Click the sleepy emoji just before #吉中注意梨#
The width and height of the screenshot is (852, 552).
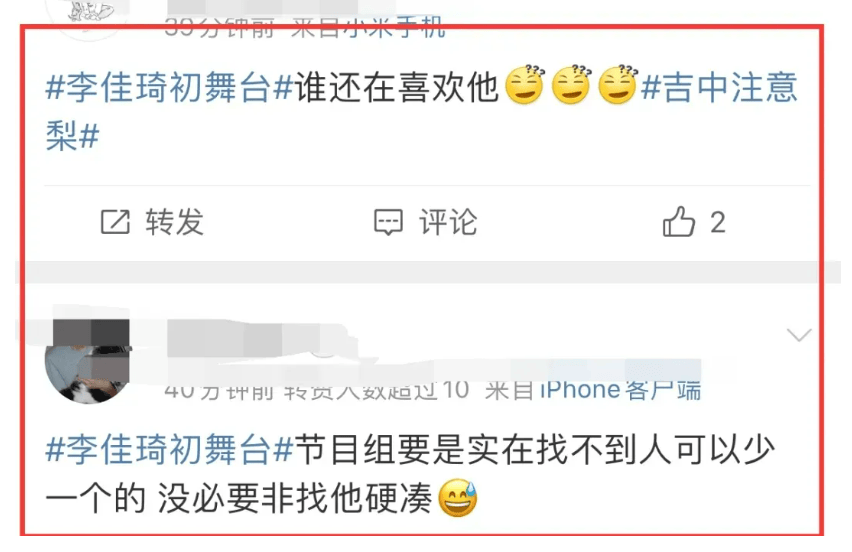click(618, 85)
